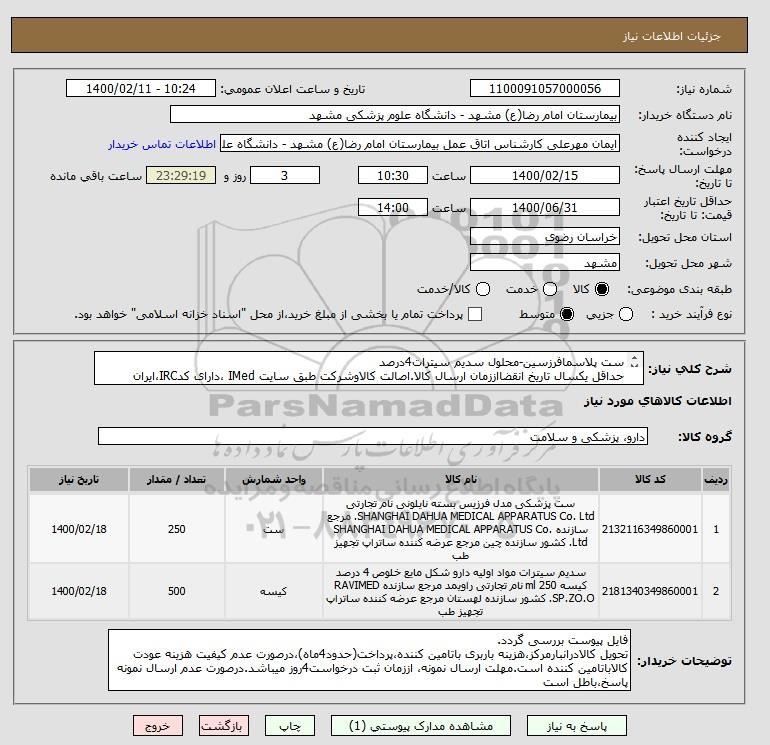Image resolution: width=770 pixels, height=745 pixels.
Task: Click the اطلاعات کالاهای مورد نیاز heading
Action: 658,401
